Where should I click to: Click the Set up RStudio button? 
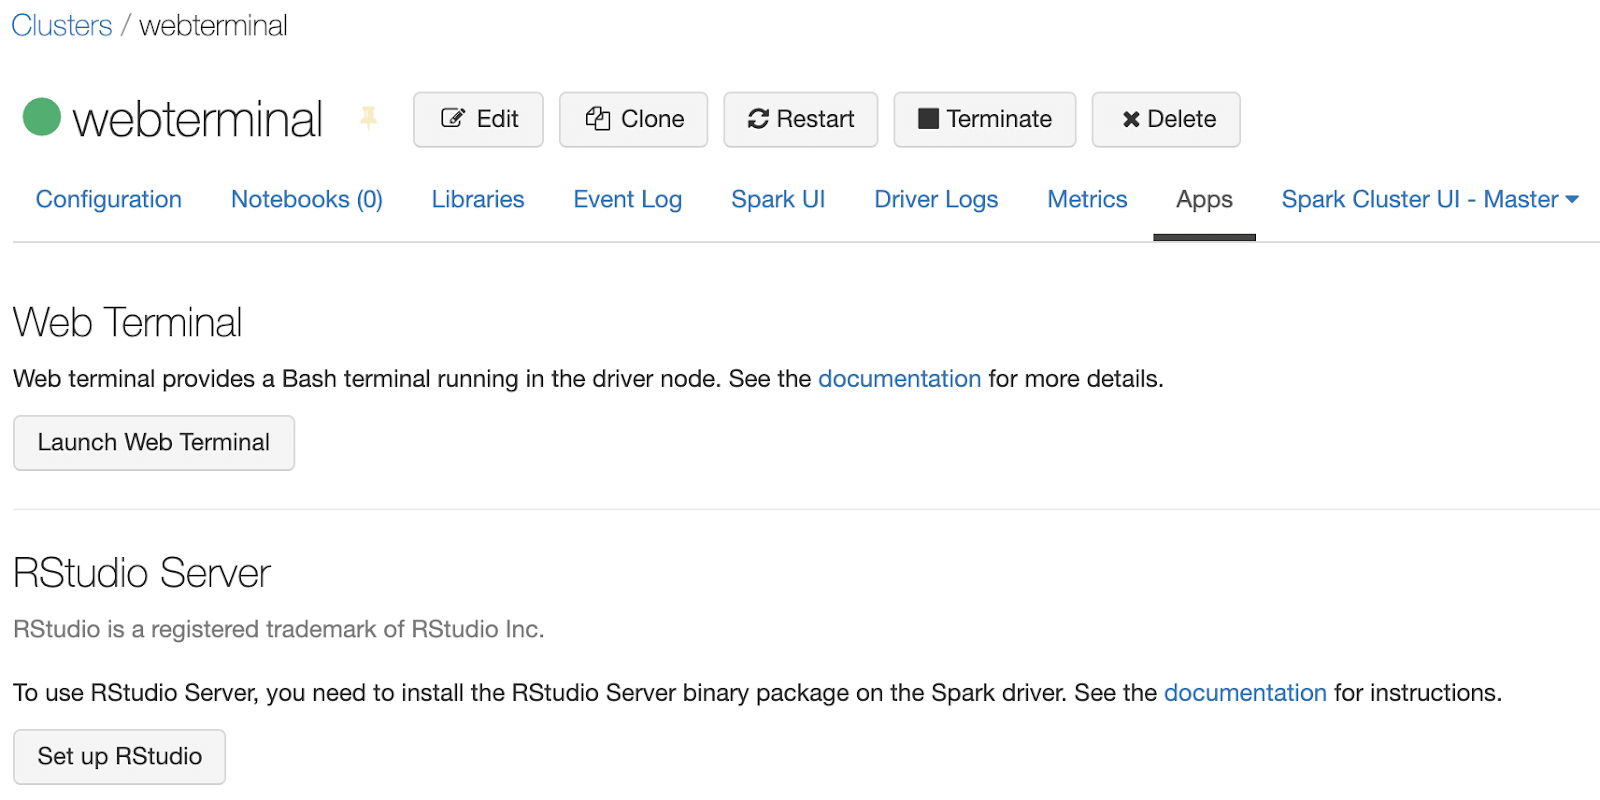(x=119, y=757)
